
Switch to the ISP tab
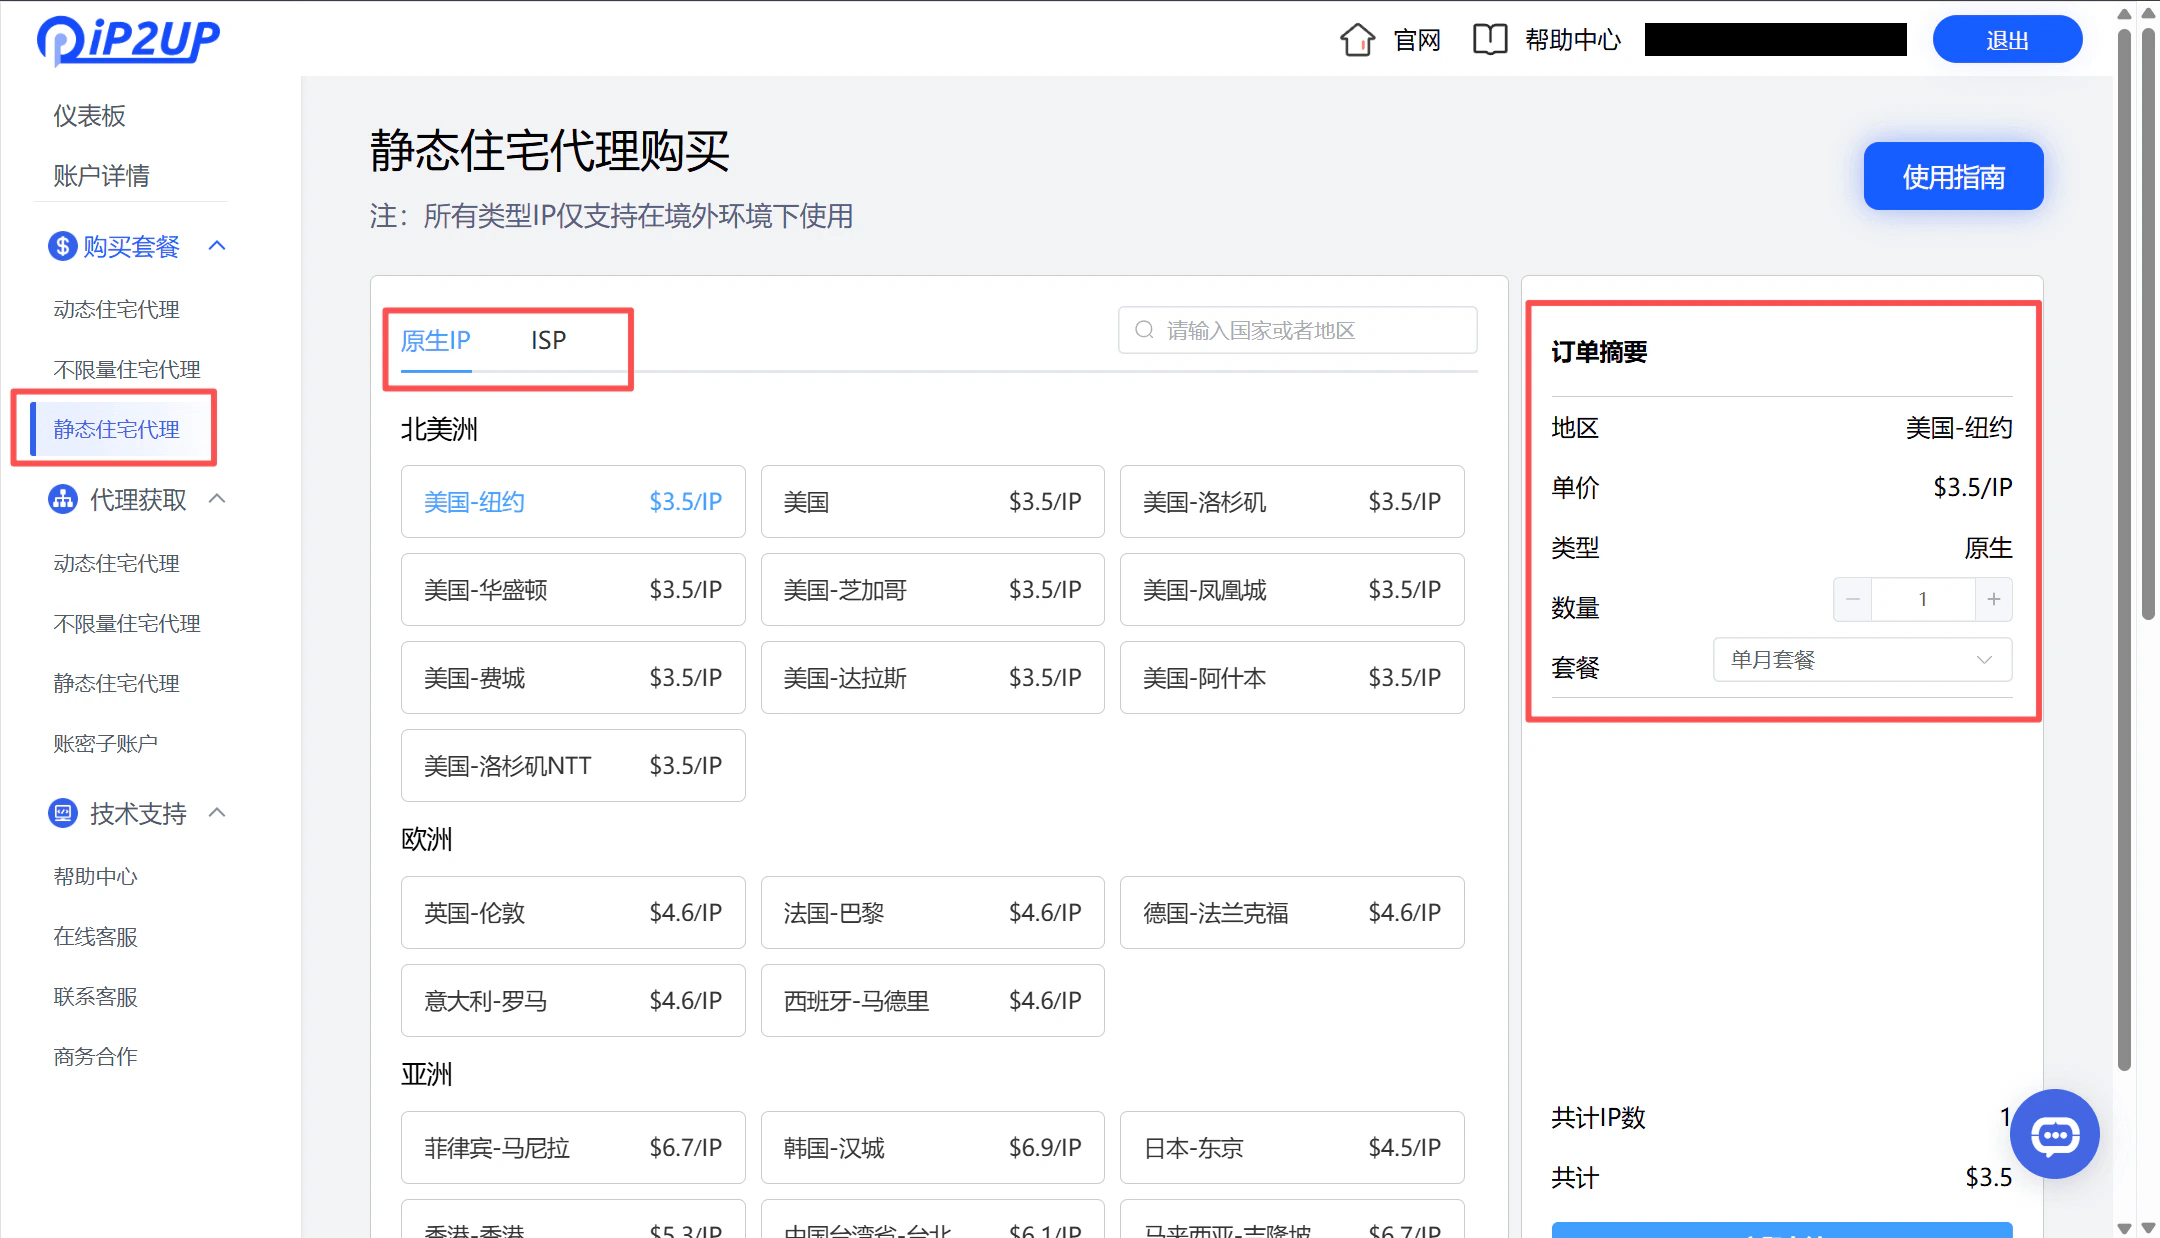548,340
